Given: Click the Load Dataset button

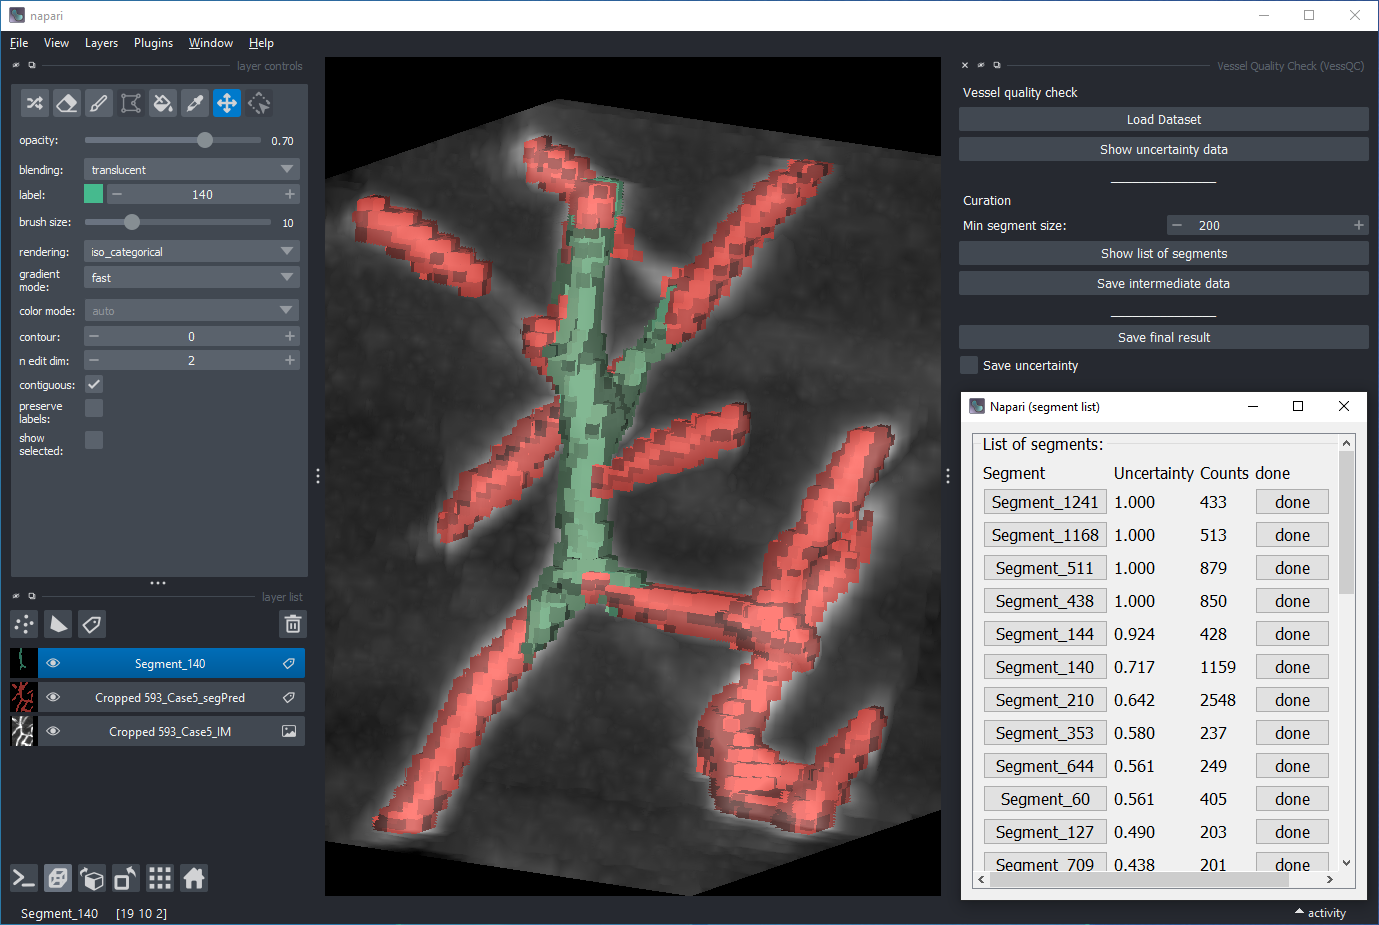Looking at the screenshot, I should tap(1163, 119).
